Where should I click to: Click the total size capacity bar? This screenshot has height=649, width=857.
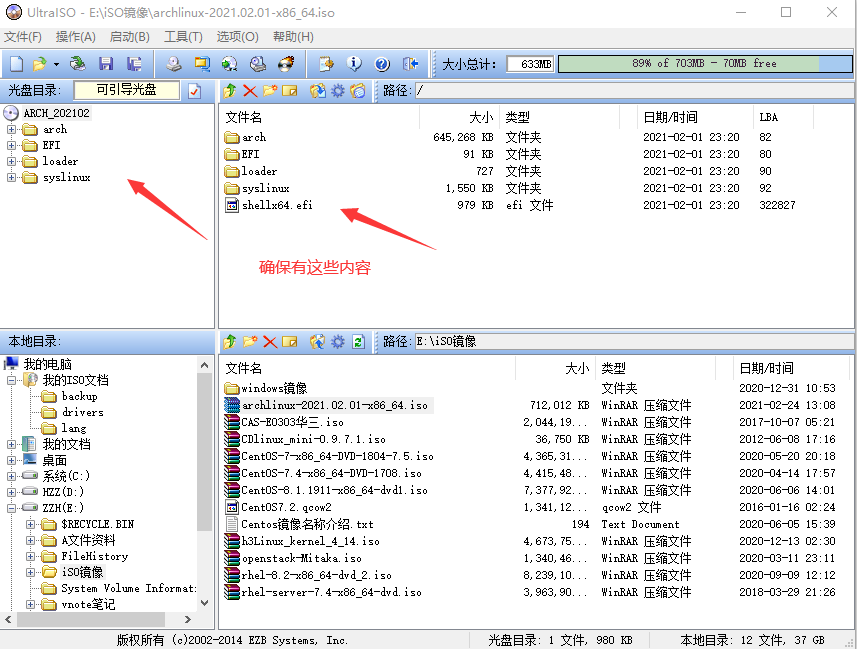click(705, 63)
